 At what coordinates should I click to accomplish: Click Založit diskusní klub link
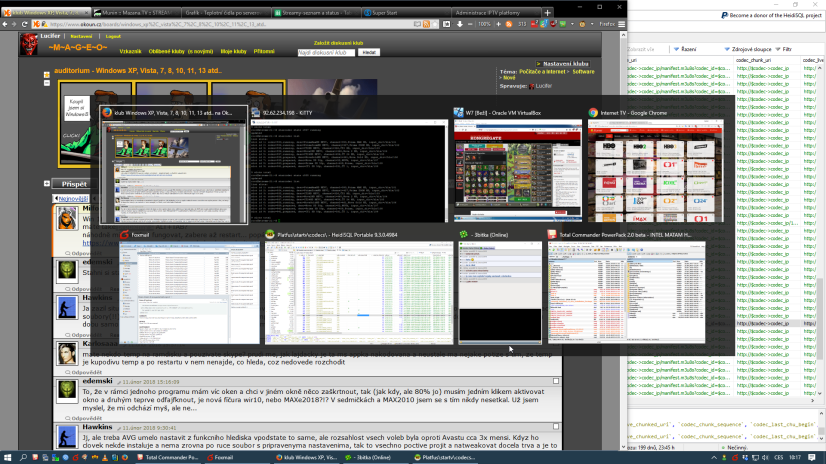[x=338, y=43]
